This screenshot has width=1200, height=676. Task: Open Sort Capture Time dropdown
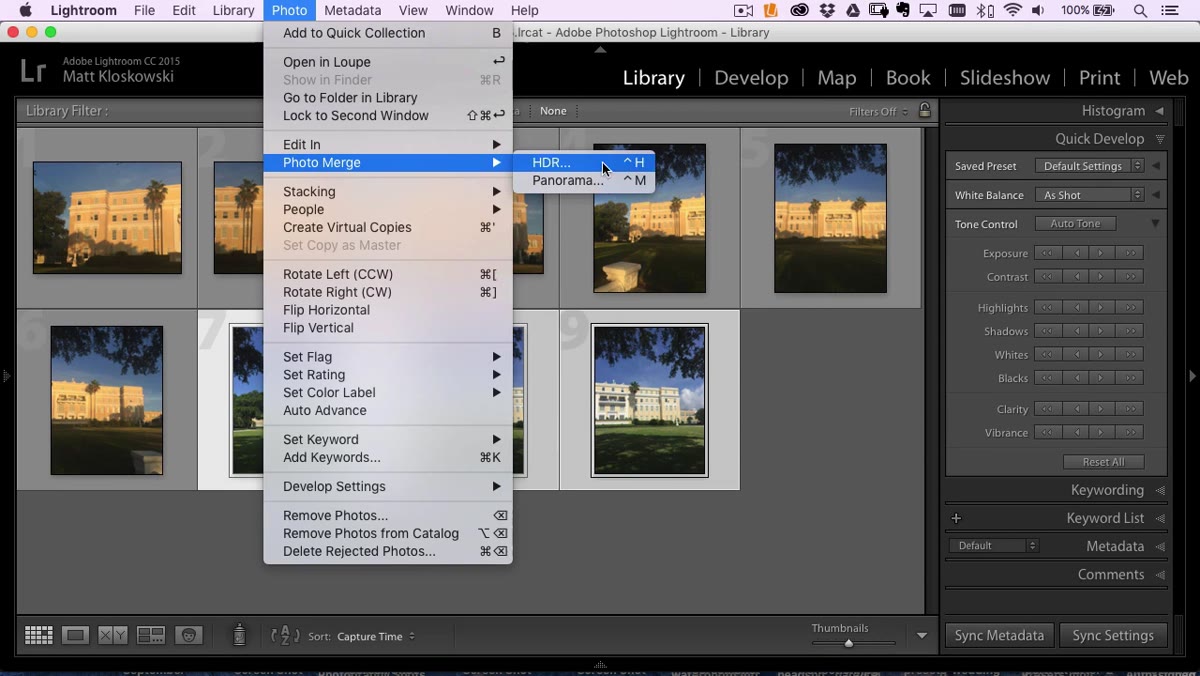375,636
